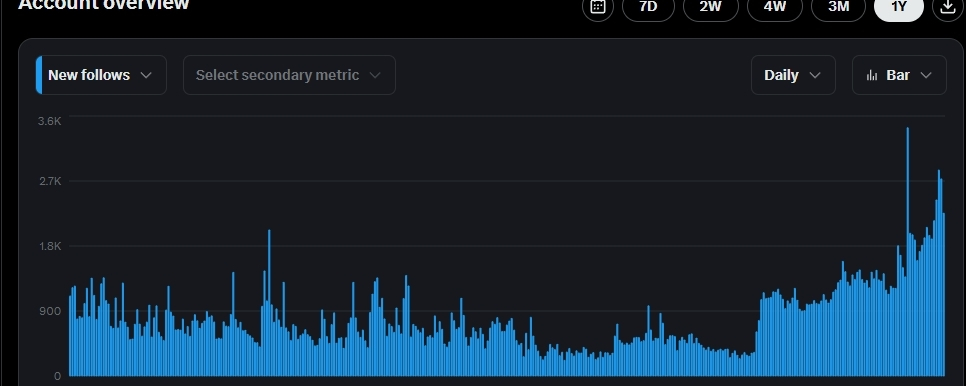Open the Select secondary metric dropdown

point(289,75)
